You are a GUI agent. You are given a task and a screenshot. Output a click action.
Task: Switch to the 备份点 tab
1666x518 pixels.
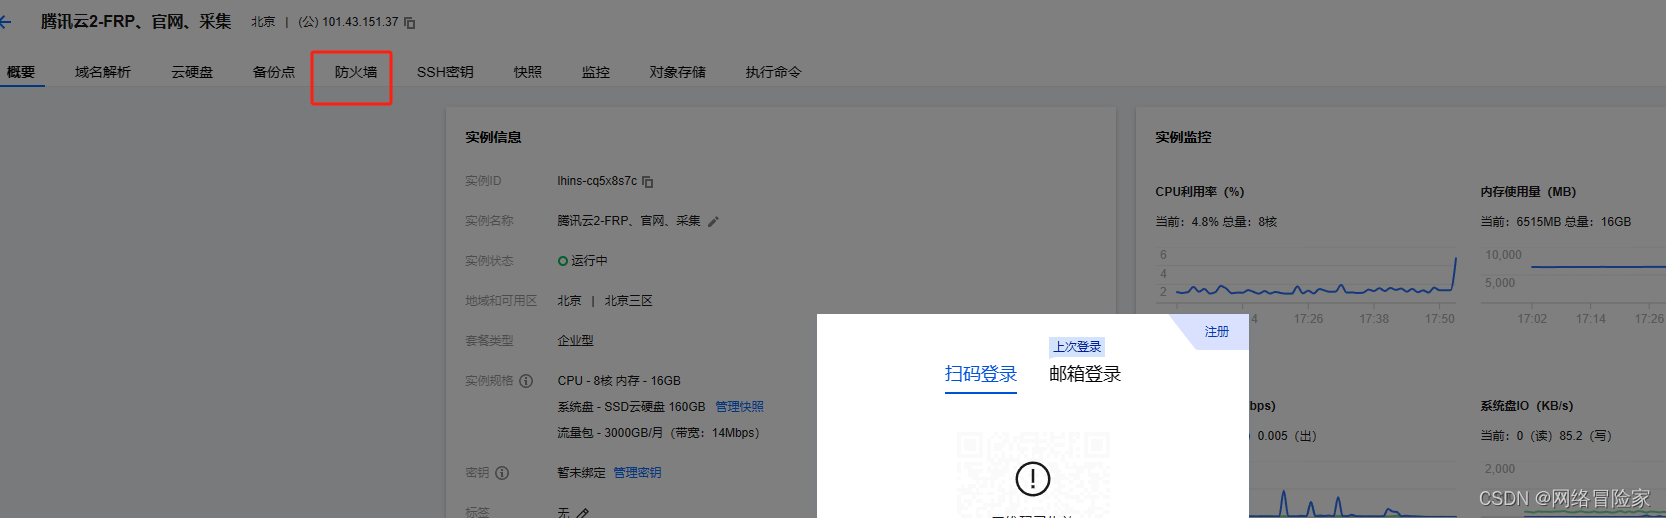pos(274,72)
